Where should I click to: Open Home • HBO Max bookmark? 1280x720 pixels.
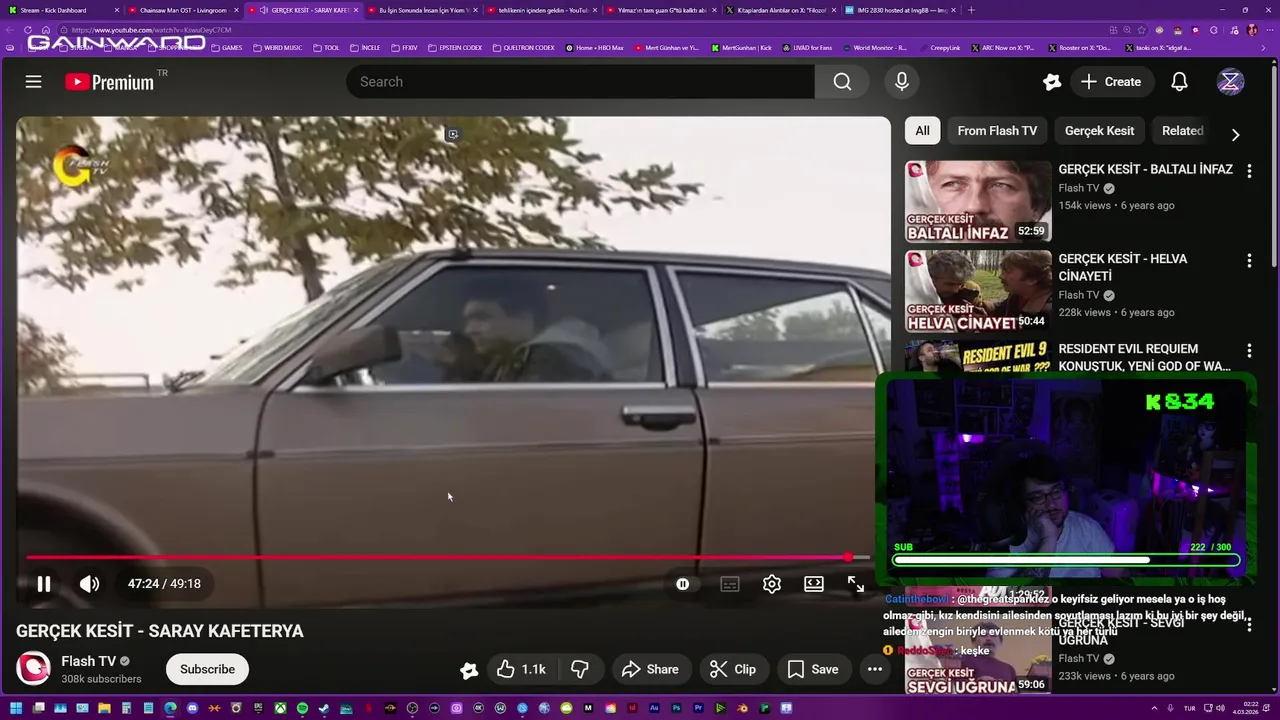point(594,47)
